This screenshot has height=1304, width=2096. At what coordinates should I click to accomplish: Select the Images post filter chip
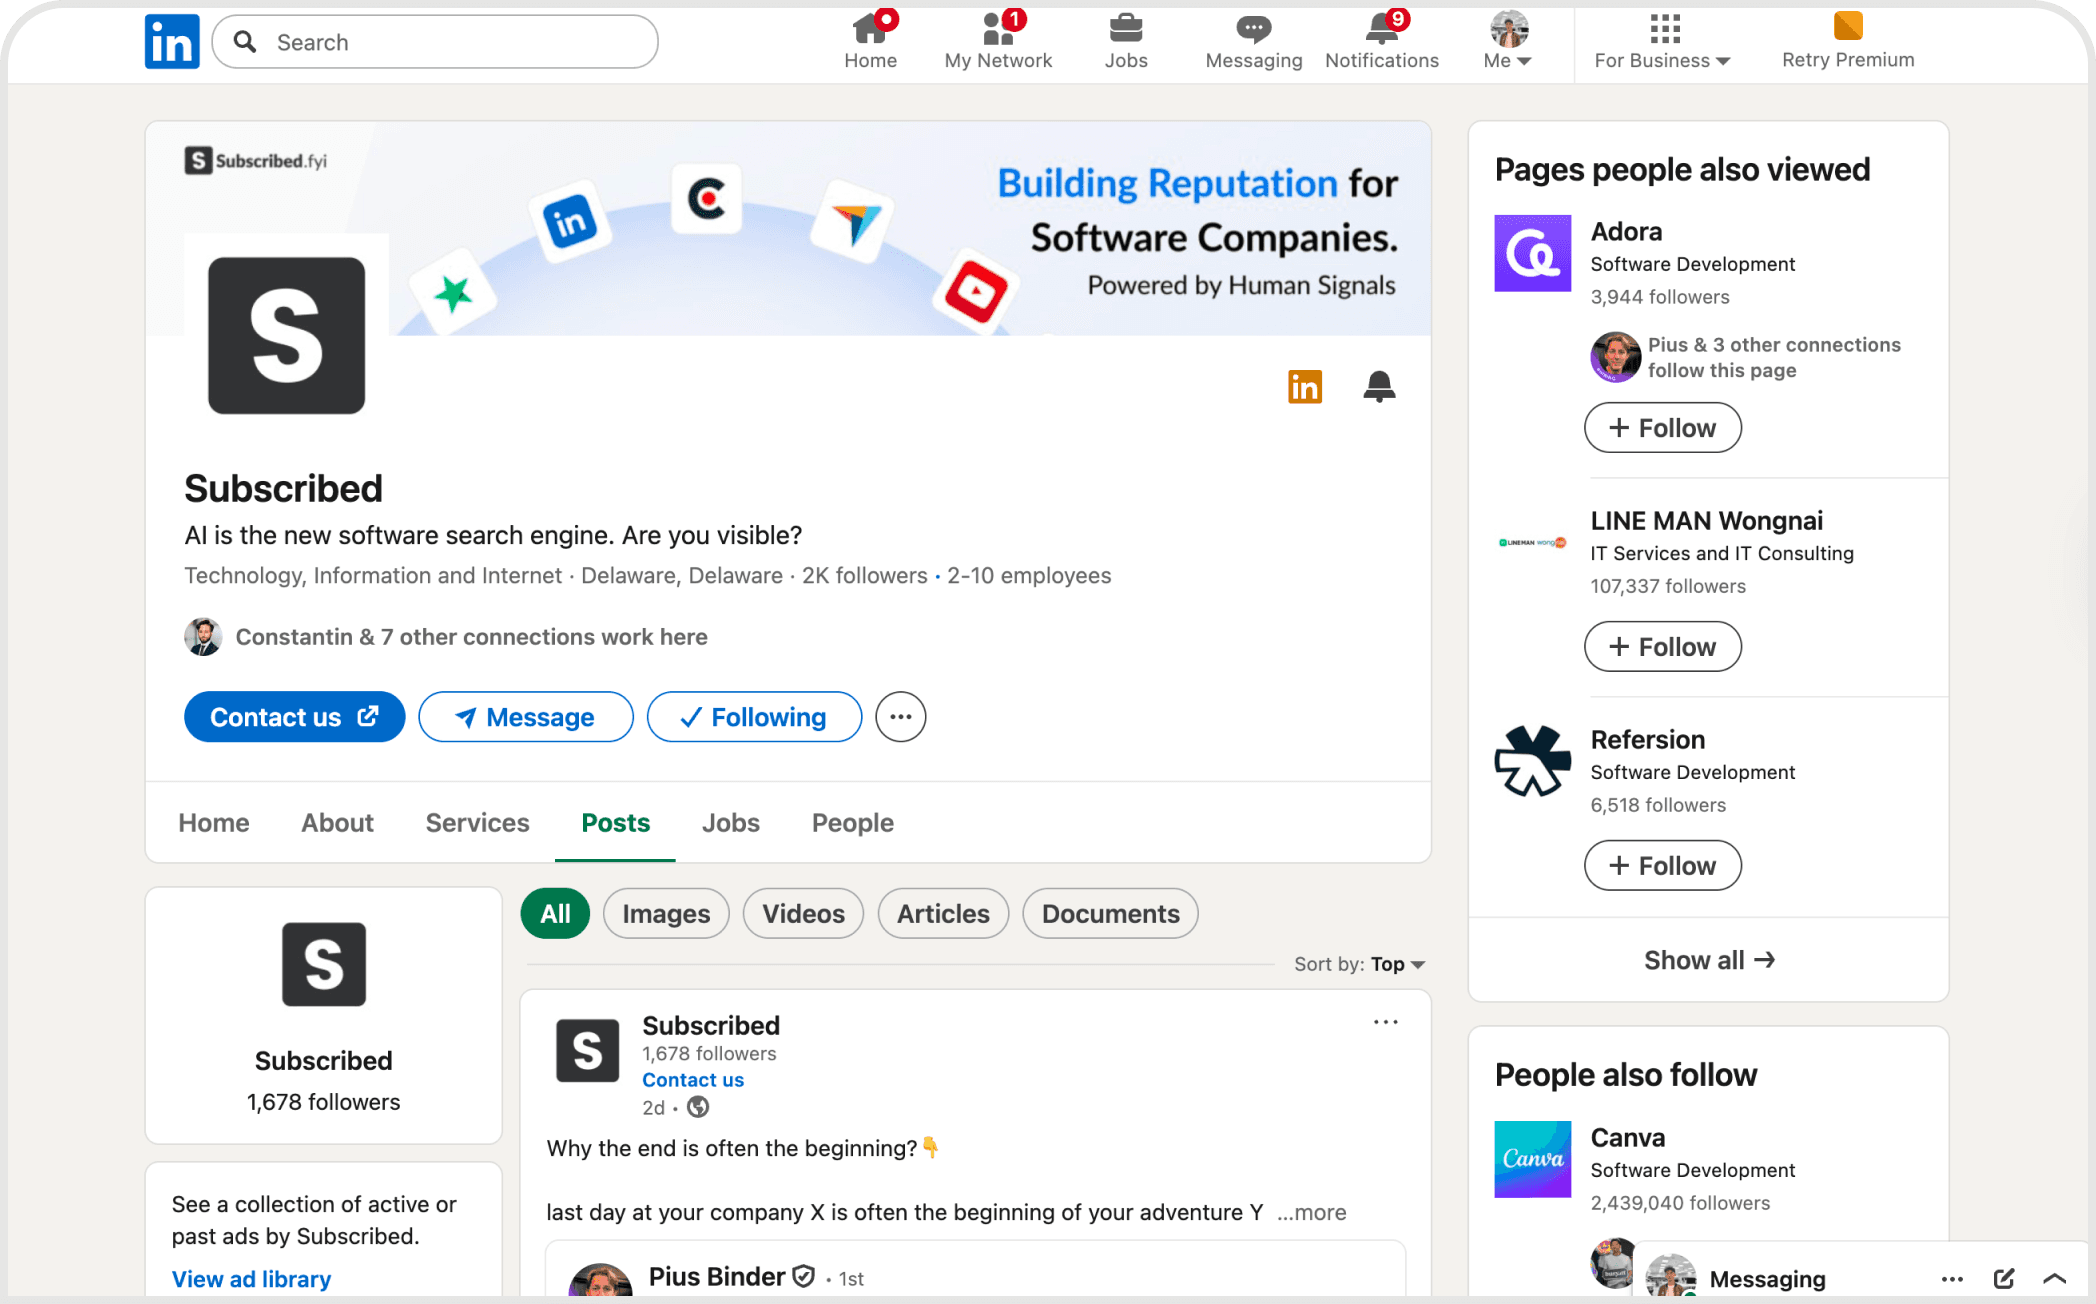[x=666, y=913]
